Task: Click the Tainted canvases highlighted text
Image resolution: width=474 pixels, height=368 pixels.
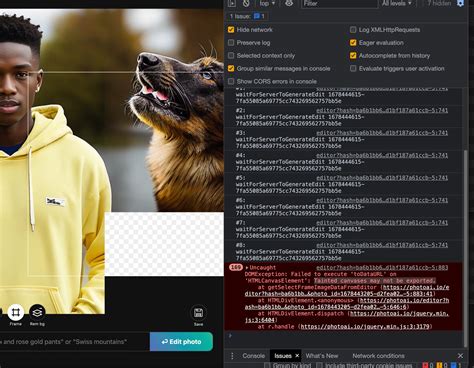Action: click(374, 281)
